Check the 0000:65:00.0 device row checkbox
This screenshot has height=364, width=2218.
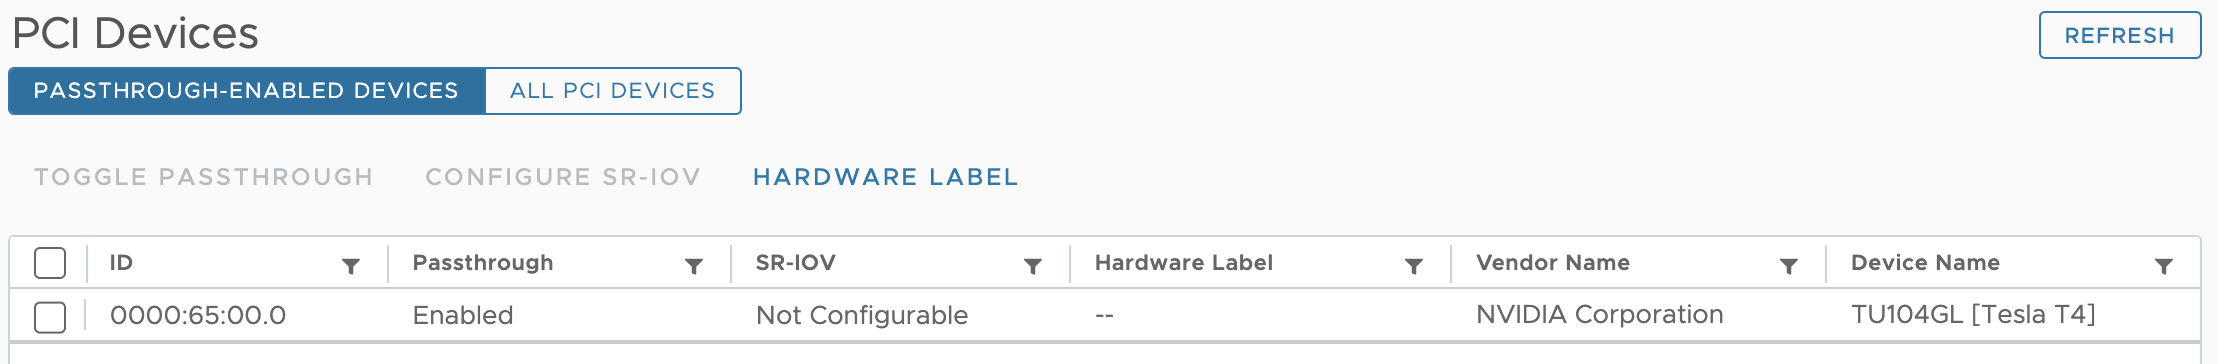(x=50, y=317)
